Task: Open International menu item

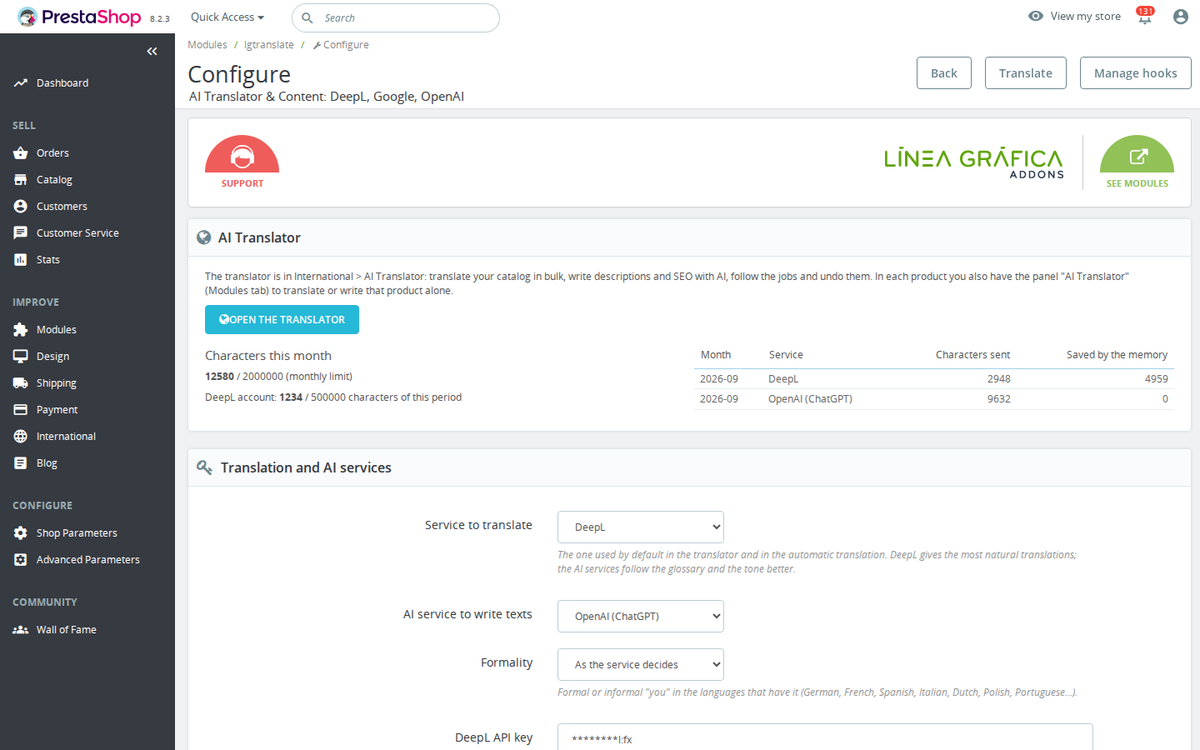Action: tap(66, 436)
